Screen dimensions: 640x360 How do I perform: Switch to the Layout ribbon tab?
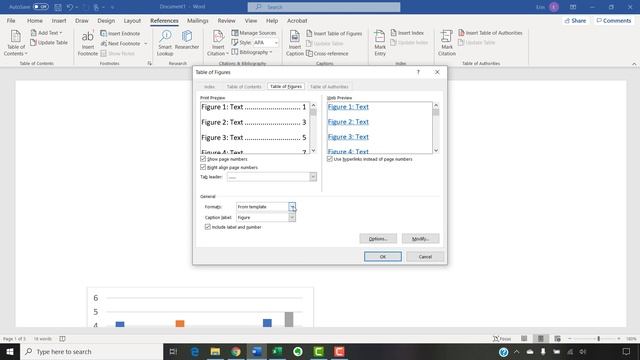pos(132,20)
